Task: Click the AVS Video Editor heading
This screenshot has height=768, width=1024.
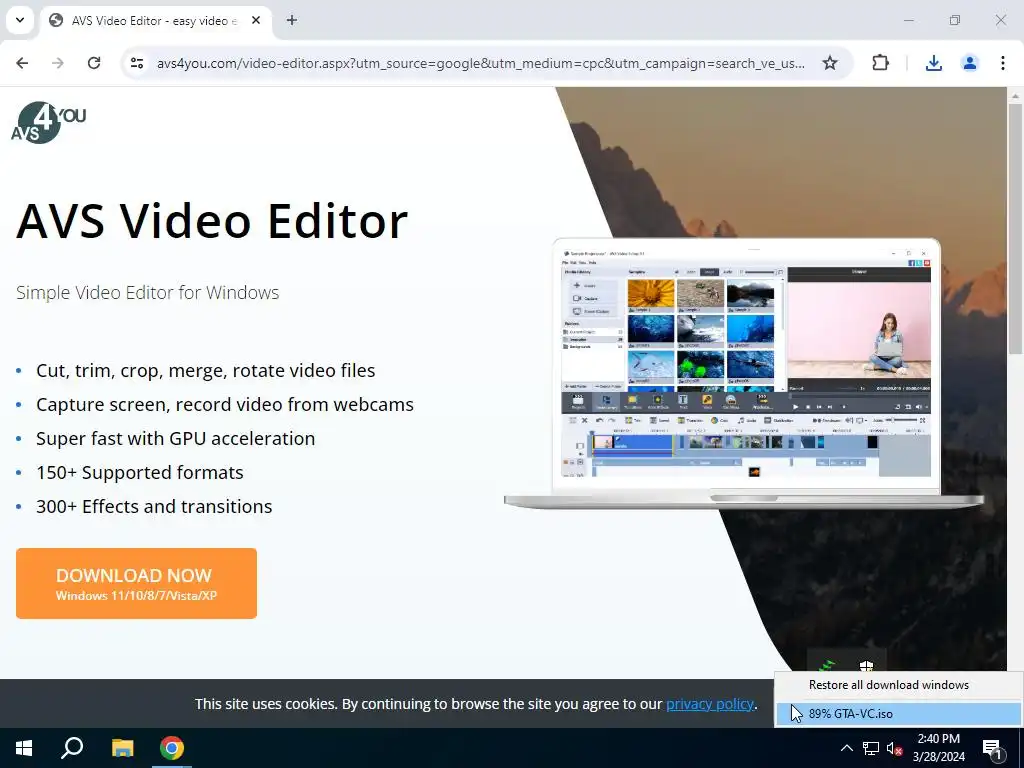Action: click(x=212, y=221)
